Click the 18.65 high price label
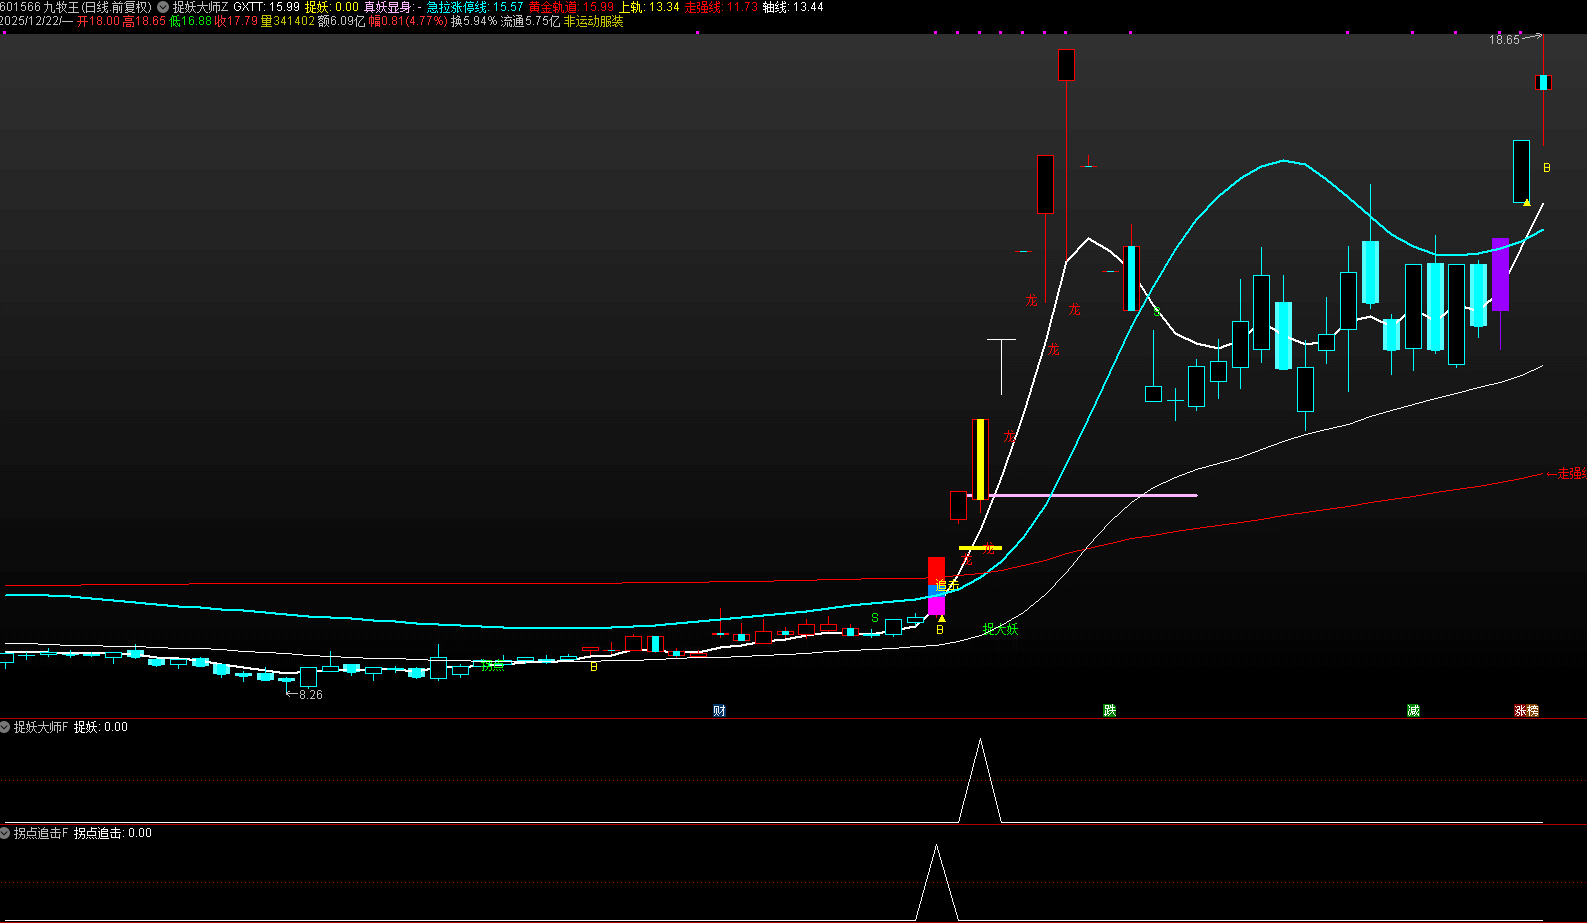The image size is (1587, 923). [1503, 40]
